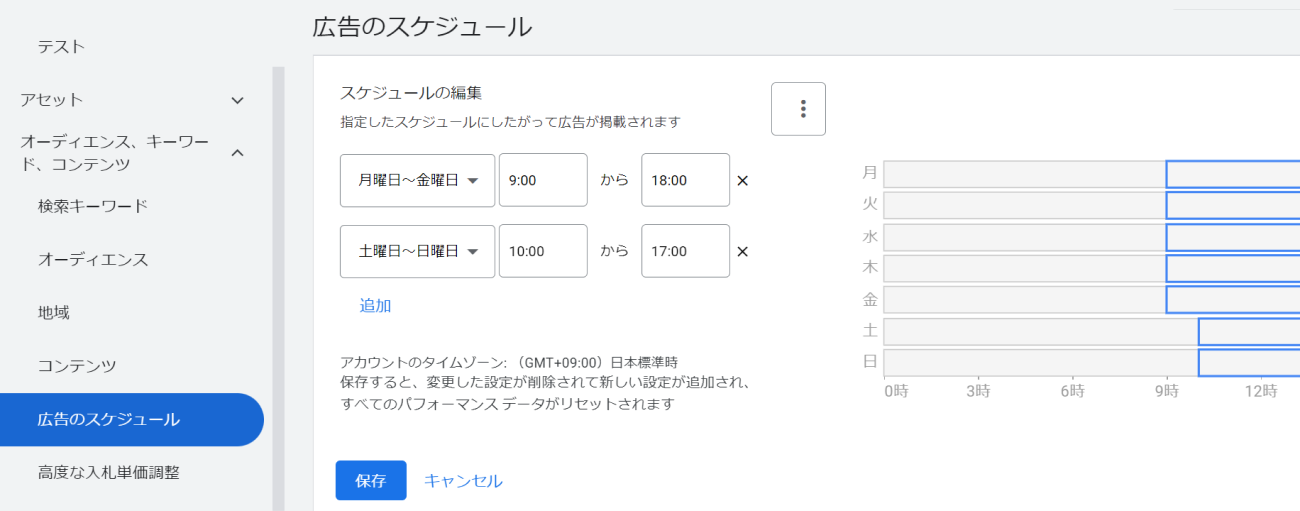The image size is (1300, 511).
Task: Open the 地域 sidebar item
Action: click(54, 312)
